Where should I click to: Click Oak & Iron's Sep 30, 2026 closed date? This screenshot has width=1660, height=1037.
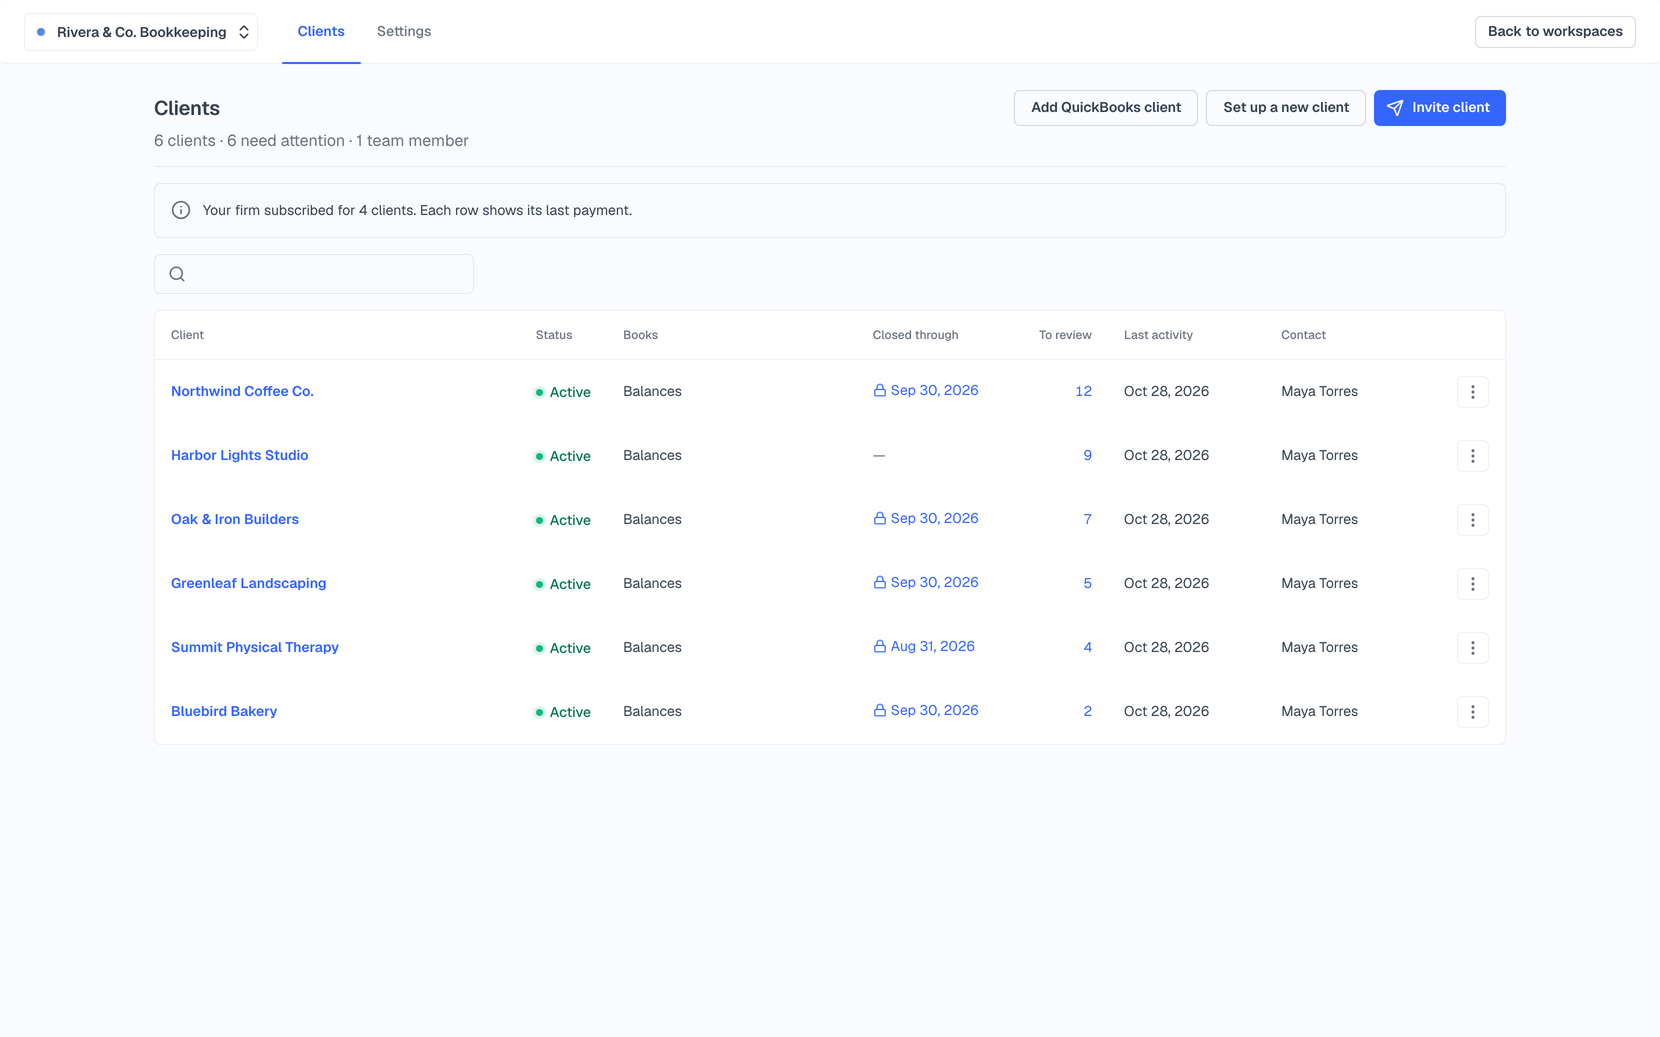[x=926, y=518]
